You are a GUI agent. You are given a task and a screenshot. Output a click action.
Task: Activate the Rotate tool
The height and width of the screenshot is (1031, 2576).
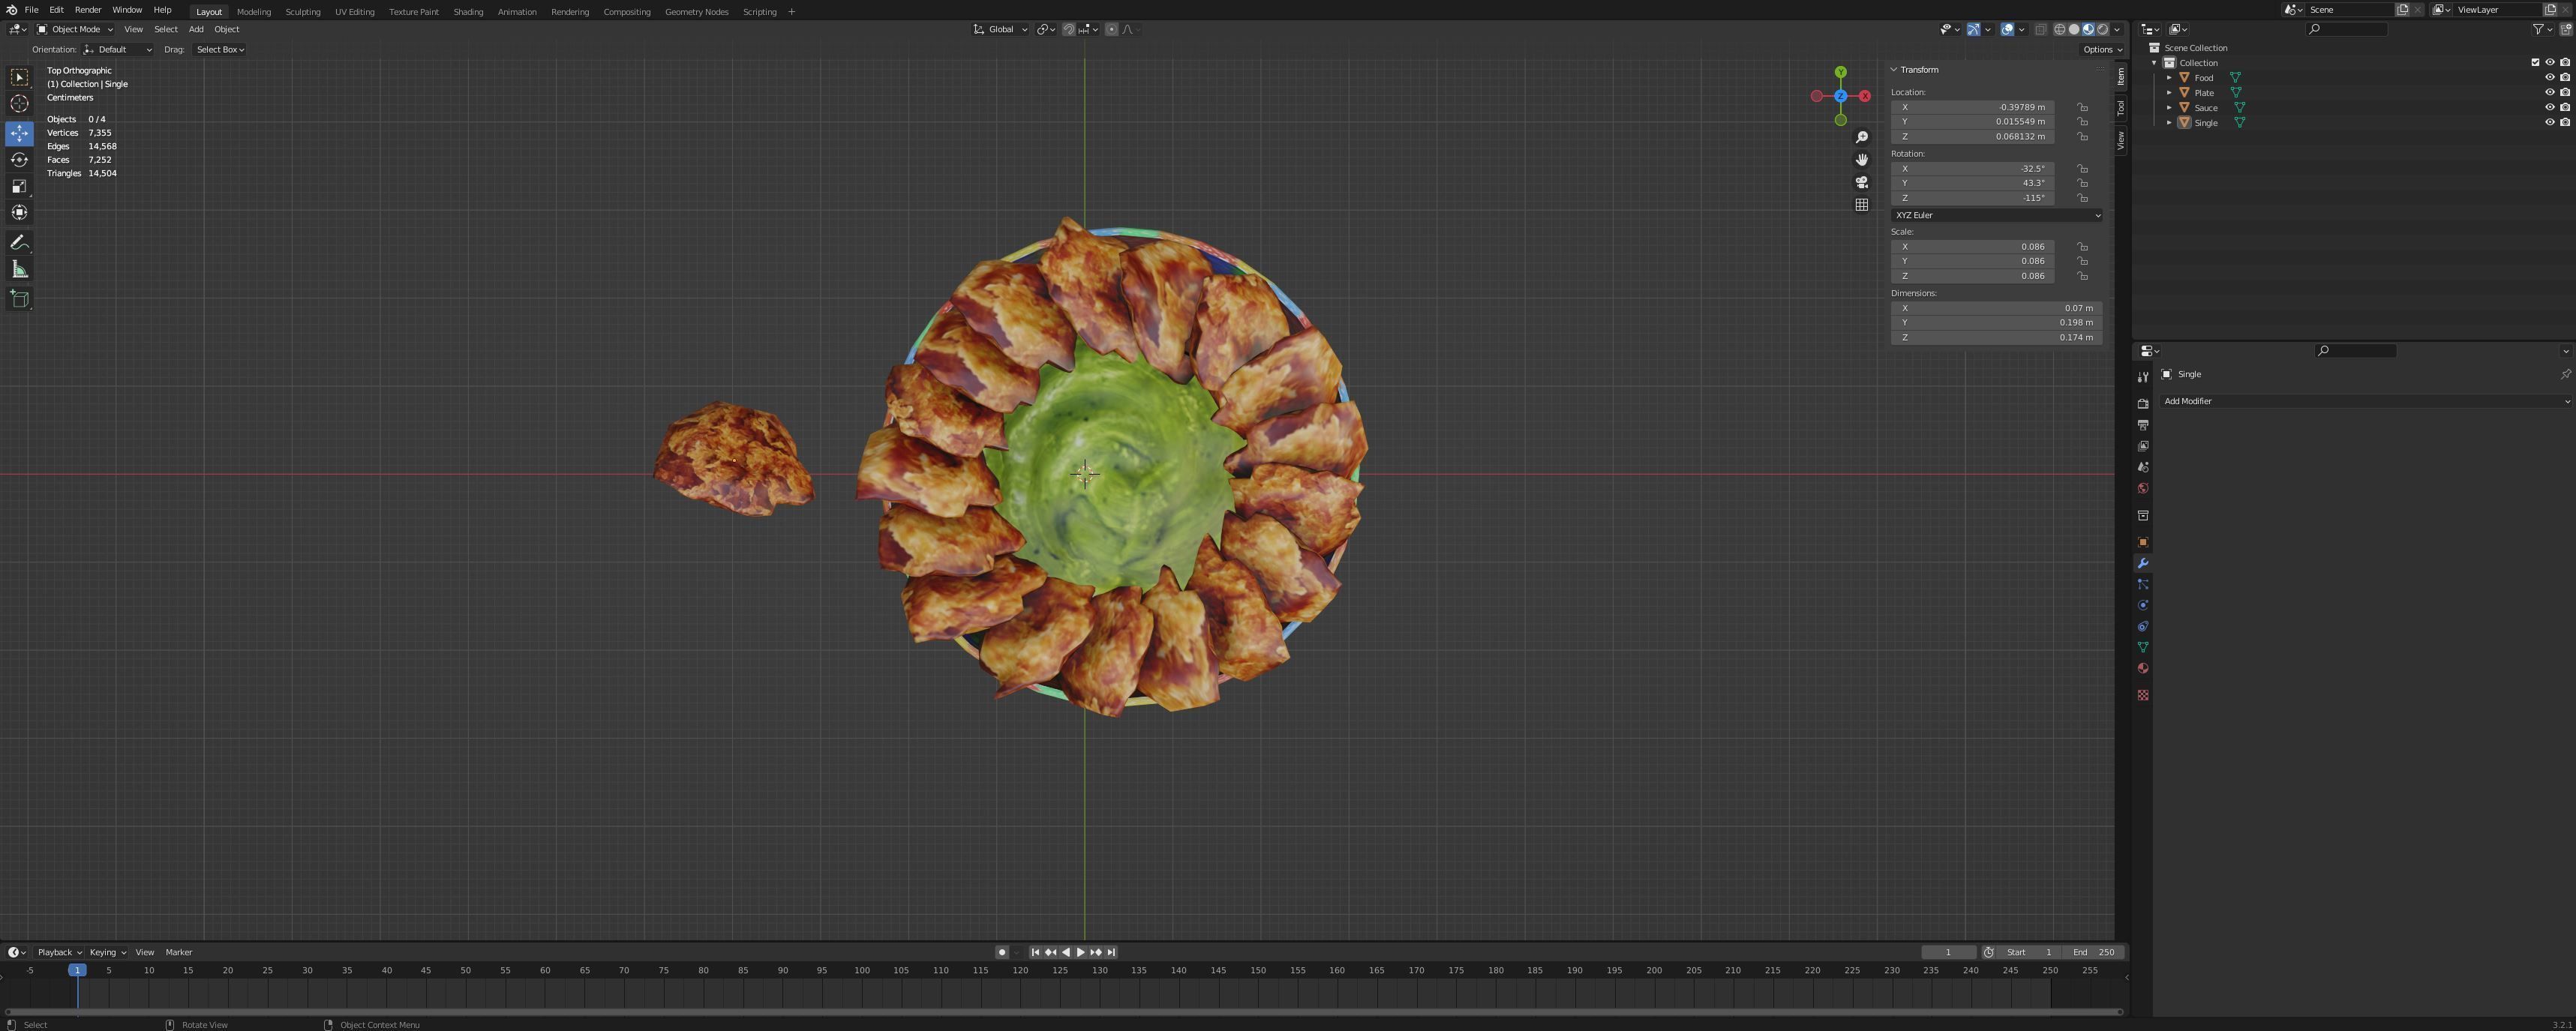(19, 160)
